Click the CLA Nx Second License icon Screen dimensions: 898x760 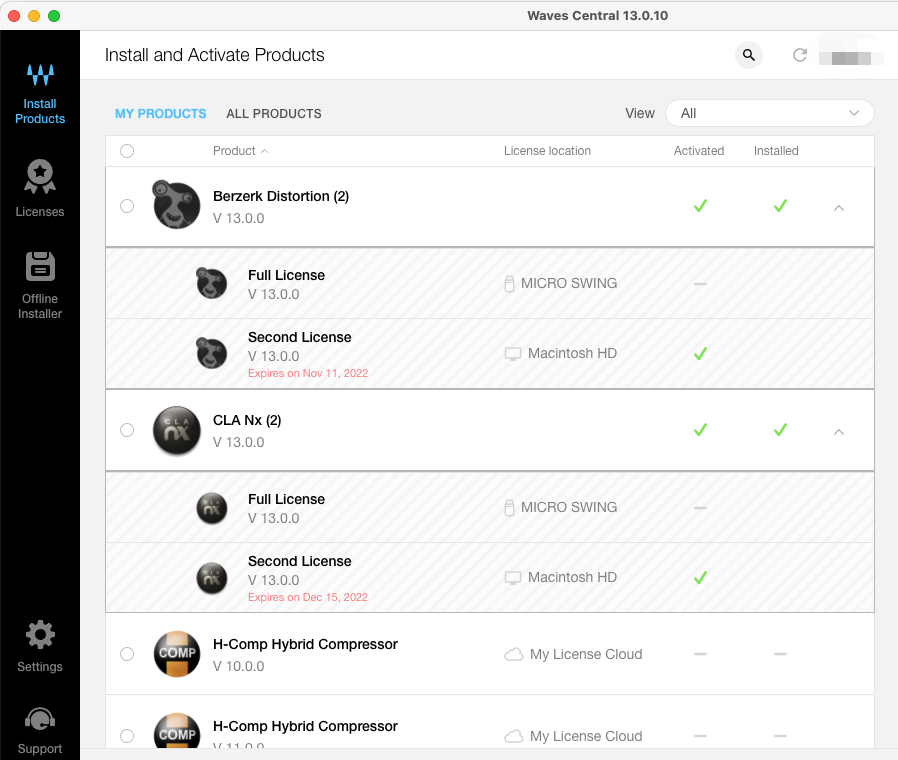212,578
